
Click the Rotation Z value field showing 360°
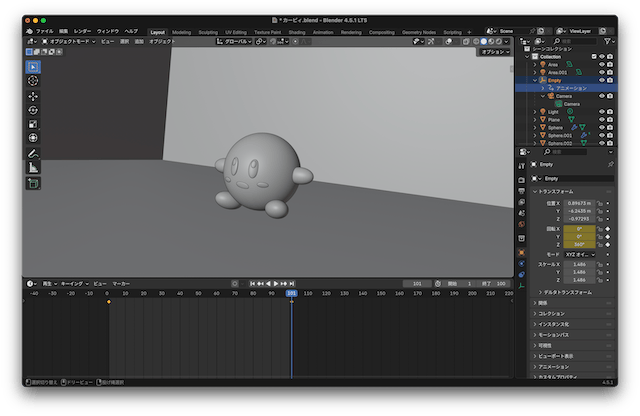click(579, 244)
